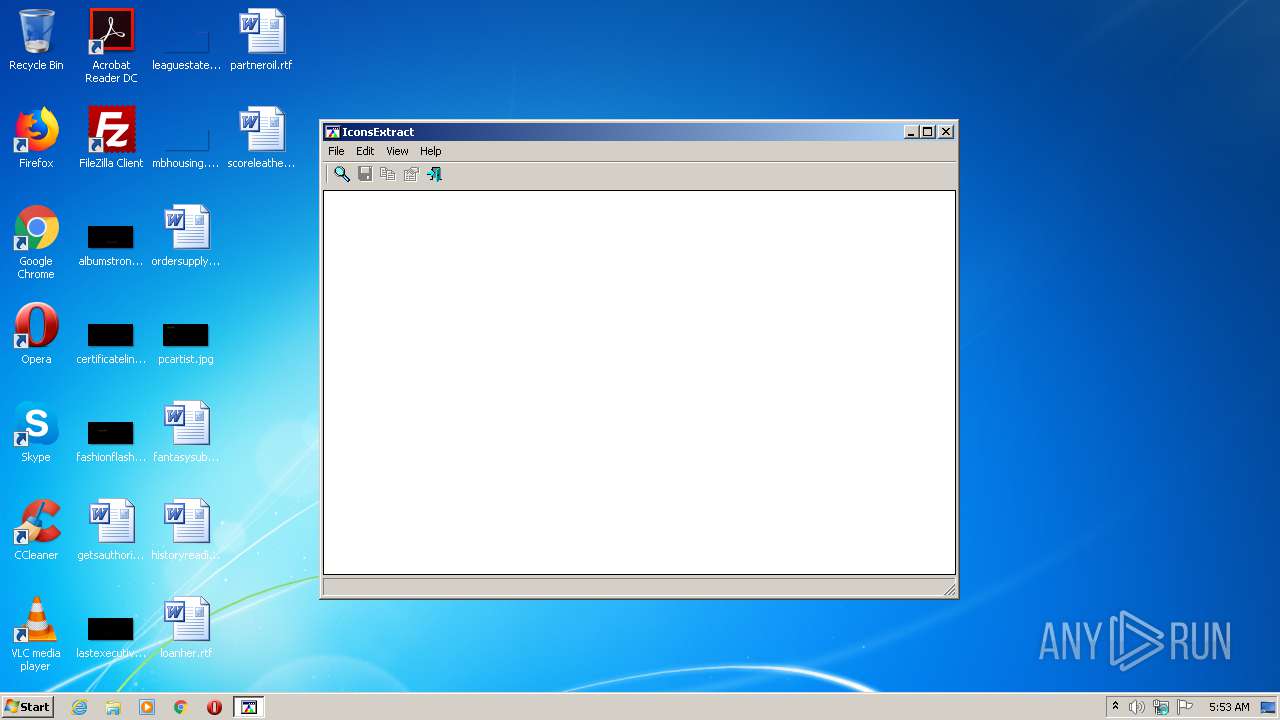The image size is (1280, 720).
Task: Click the Search For Icons magnifier button
Action: point(342,174)
